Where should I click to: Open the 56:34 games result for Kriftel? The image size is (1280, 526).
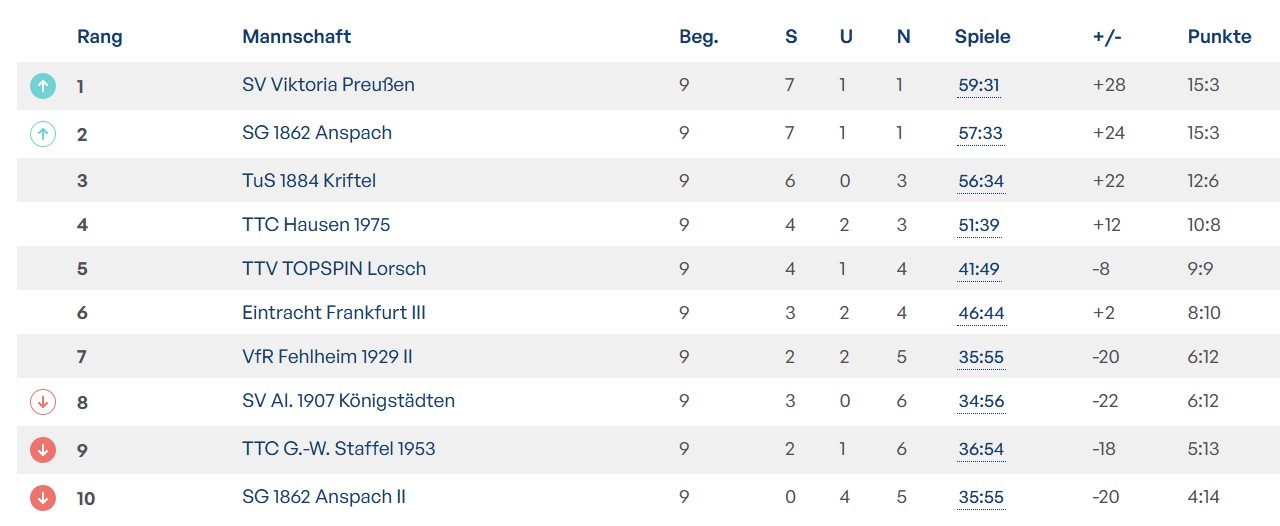point(980,182)
